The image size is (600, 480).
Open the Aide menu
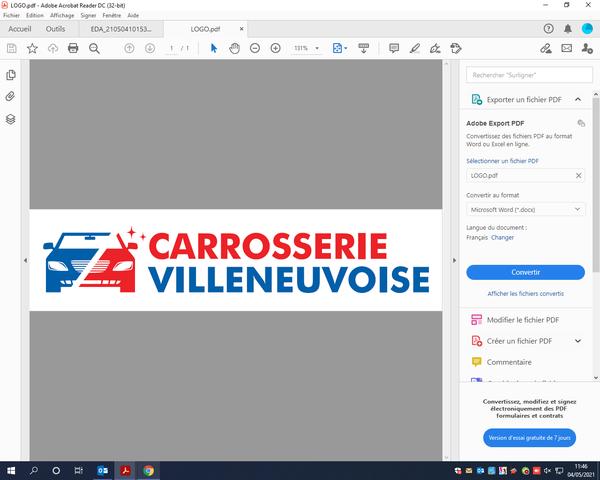133,15
